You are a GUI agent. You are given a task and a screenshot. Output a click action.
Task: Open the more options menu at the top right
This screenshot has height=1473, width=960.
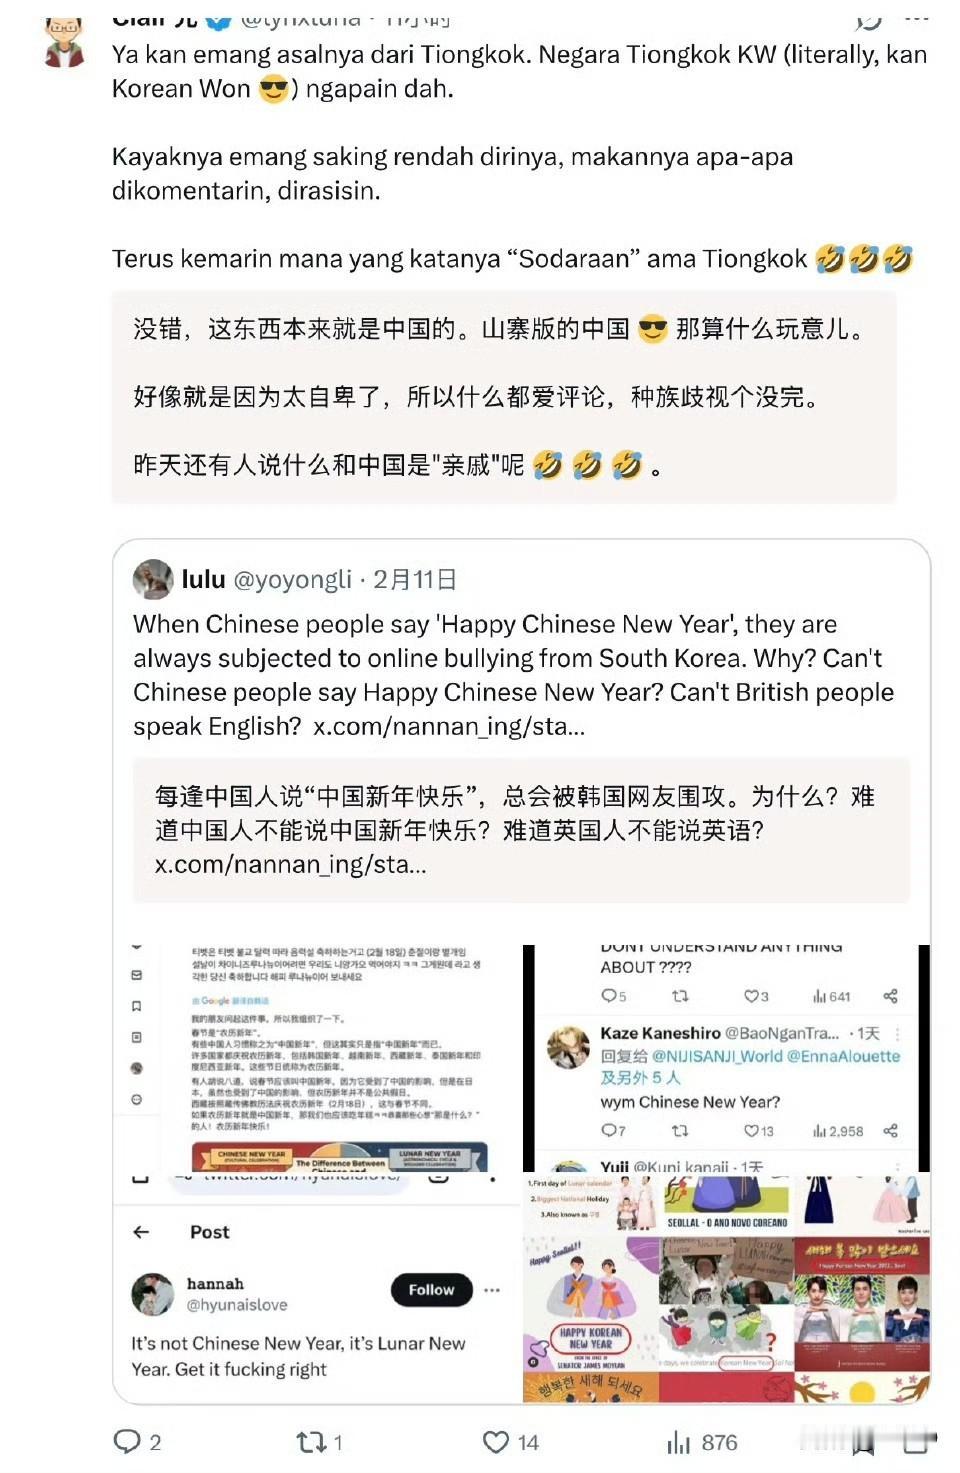pyautogui.click(x=916, y=18)
